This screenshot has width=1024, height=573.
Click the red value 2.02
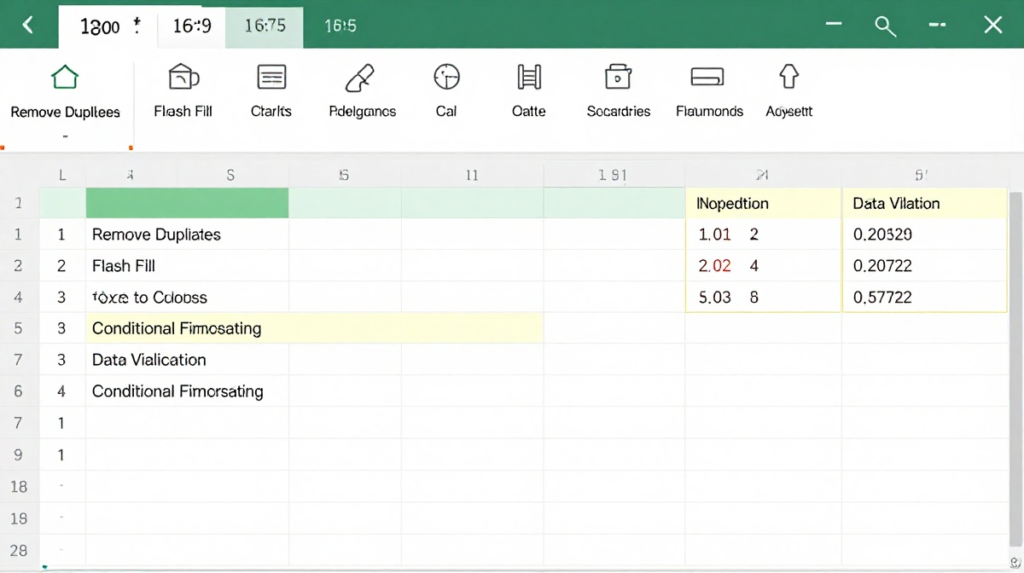(714, 266)
